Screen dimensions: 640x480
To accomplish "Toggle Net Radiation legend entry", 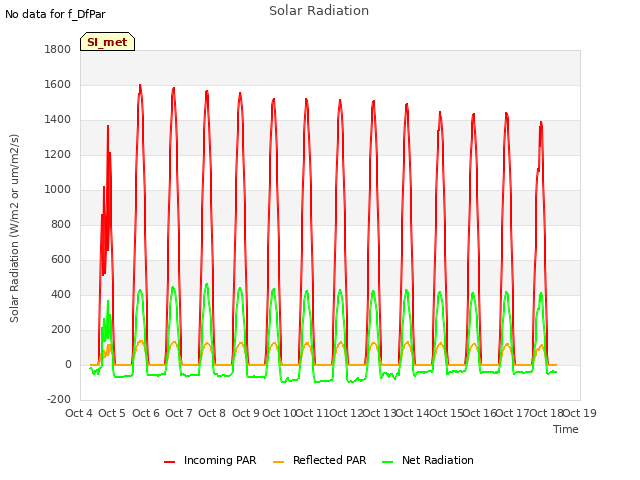I will point(428,460).
